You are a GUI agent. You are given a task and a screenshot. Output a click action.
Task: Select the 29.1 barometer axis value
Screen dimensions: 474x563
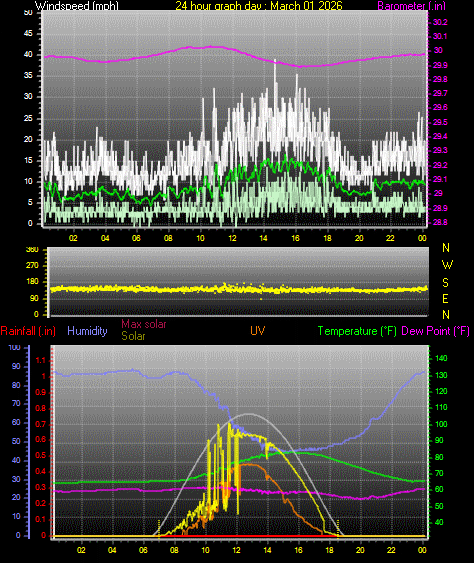click(x=440, y=179)
